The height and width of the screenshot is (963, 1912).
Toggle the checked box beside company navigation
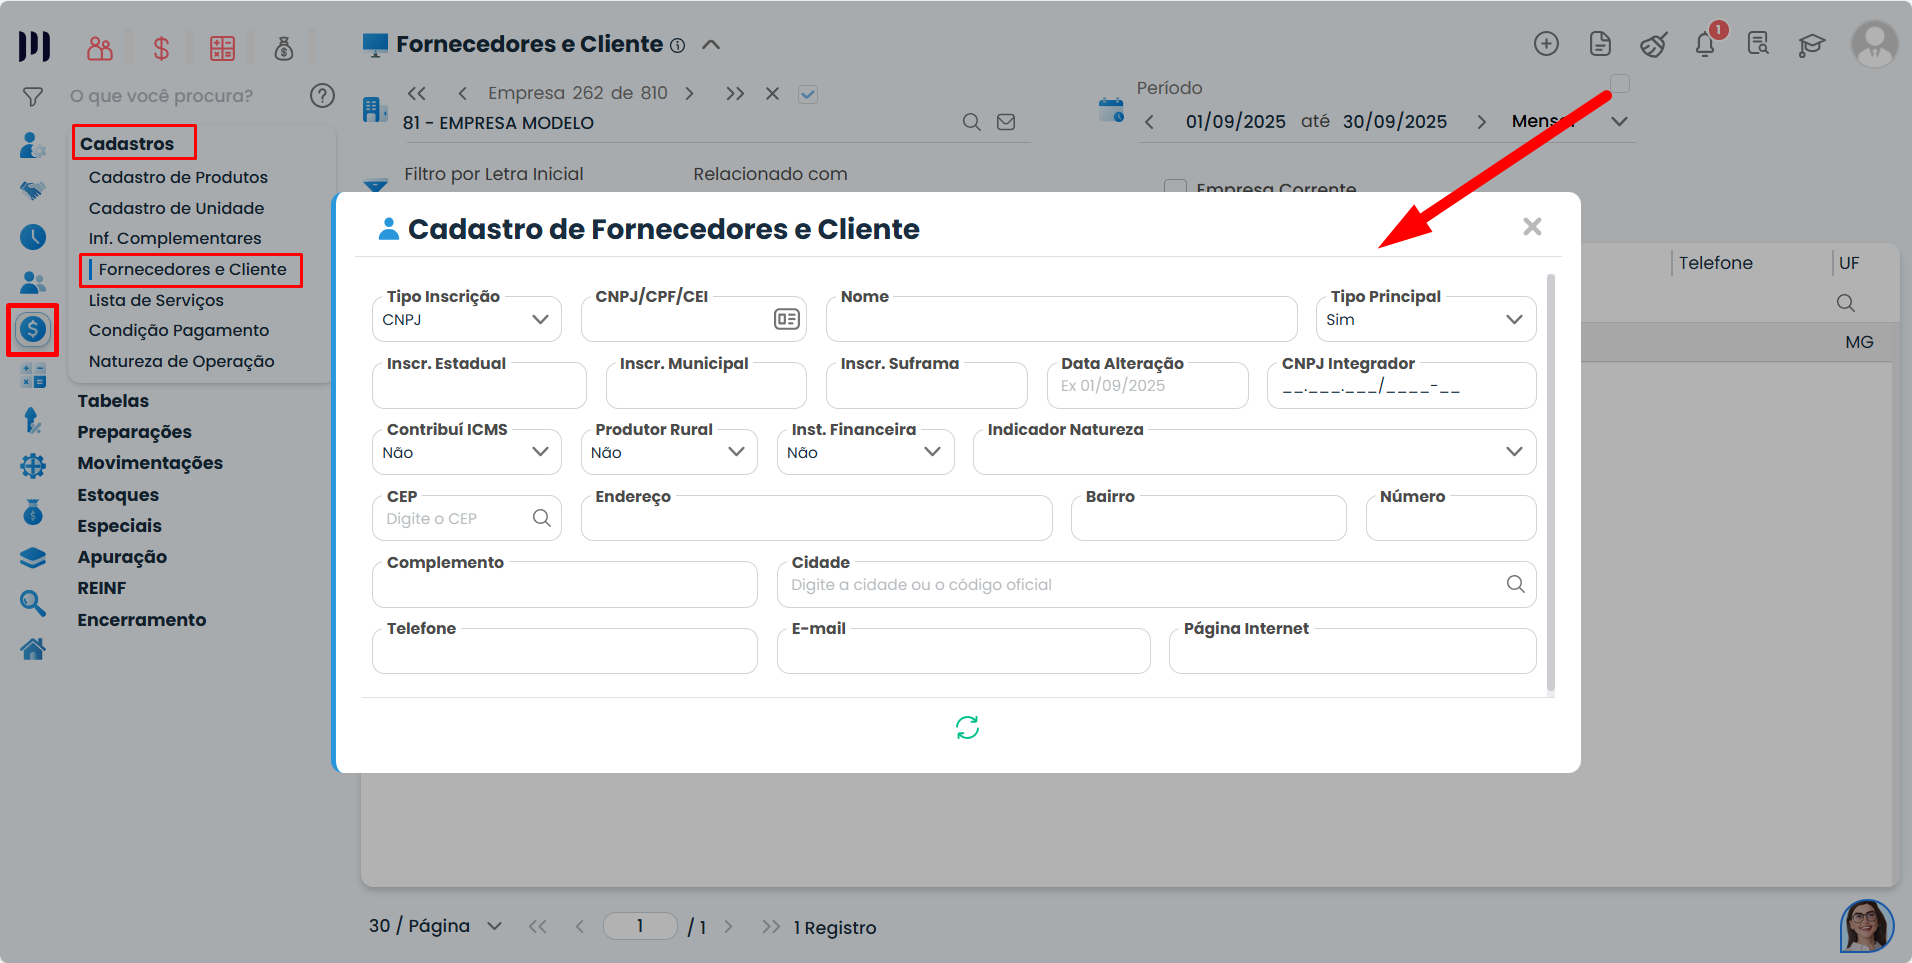tap(808, 94)
